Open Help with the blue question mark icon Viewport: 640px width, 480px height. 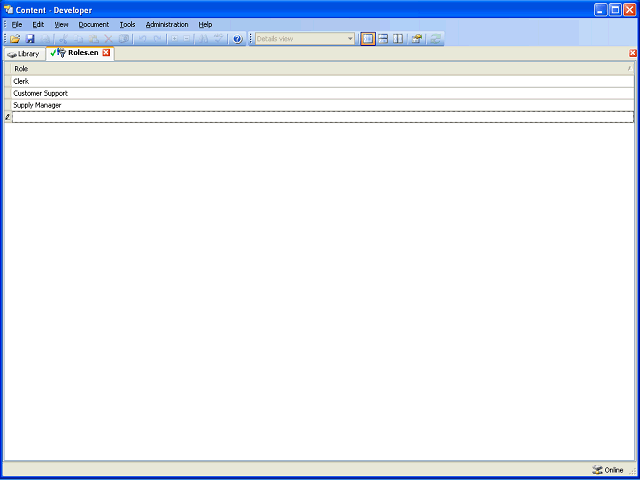pos(238,39)
